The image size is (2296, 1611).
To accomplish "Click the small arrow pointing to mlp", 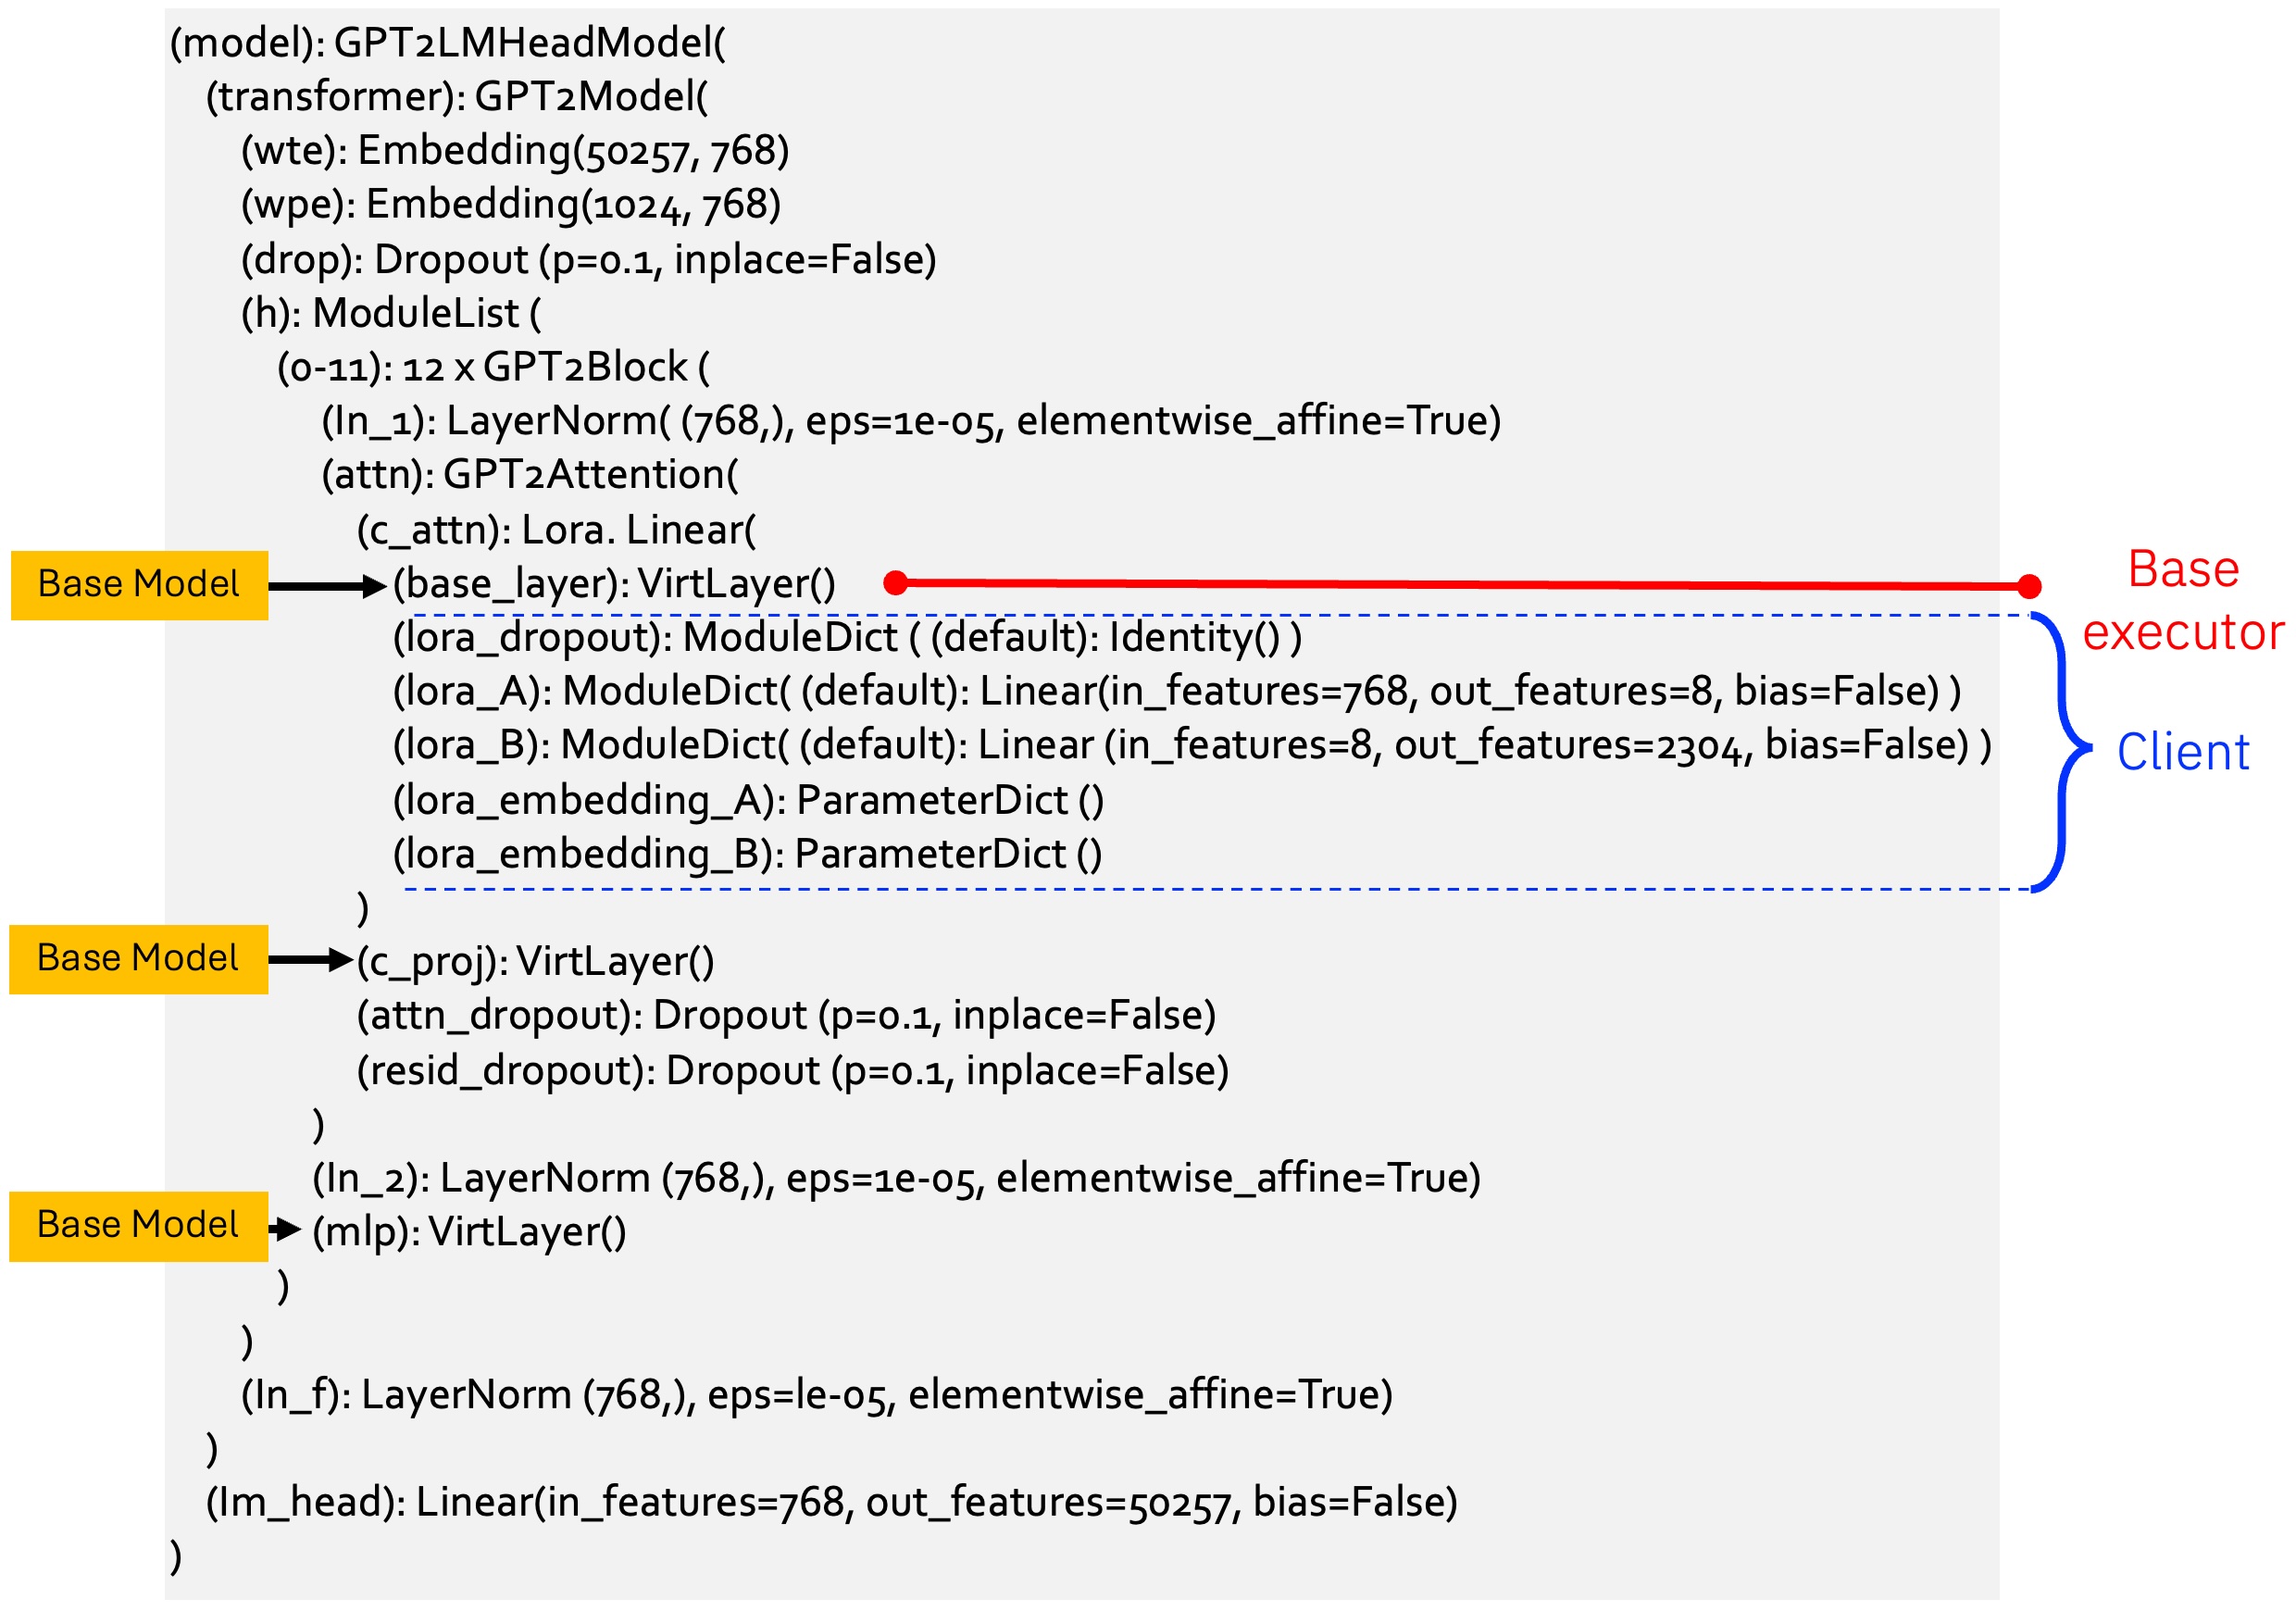I will click(286, 1230).
